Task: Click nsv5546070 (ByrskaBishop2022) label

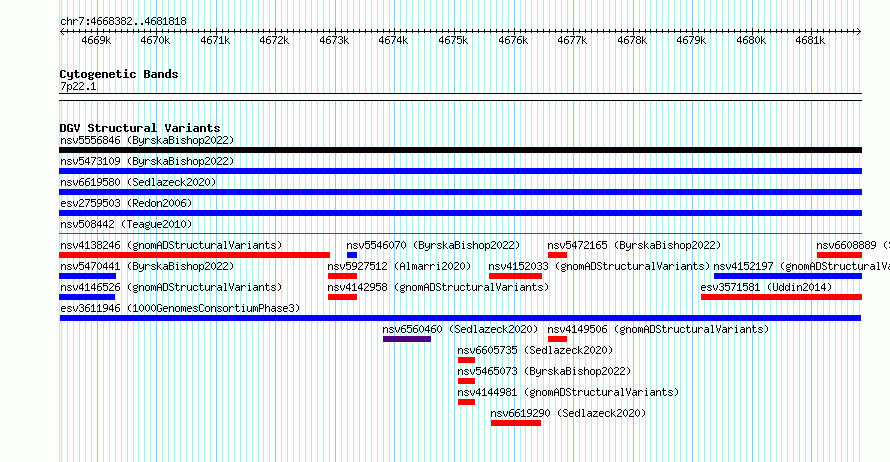Action: click(x=433, y=245)
